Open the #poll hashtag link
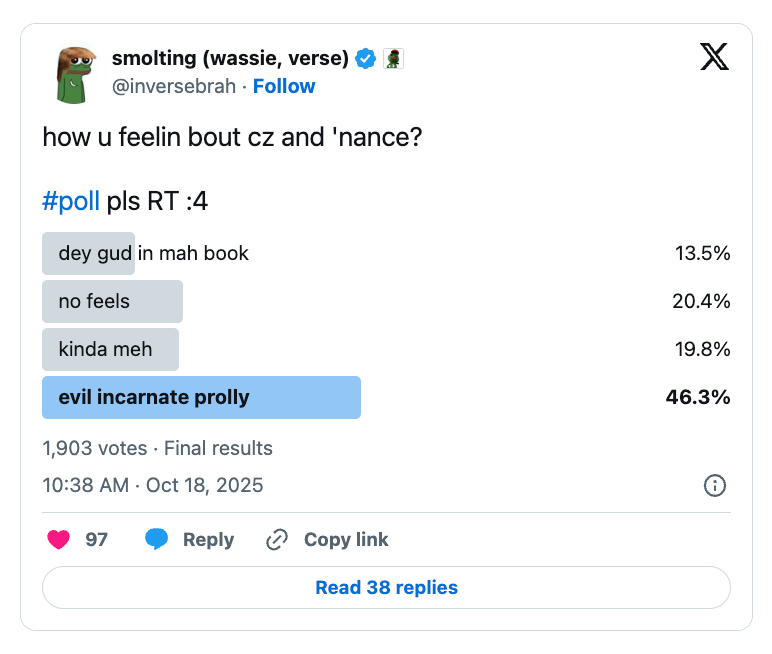This screenshot has width=772, height=654. pyautogui.click(x=71, y=201)
